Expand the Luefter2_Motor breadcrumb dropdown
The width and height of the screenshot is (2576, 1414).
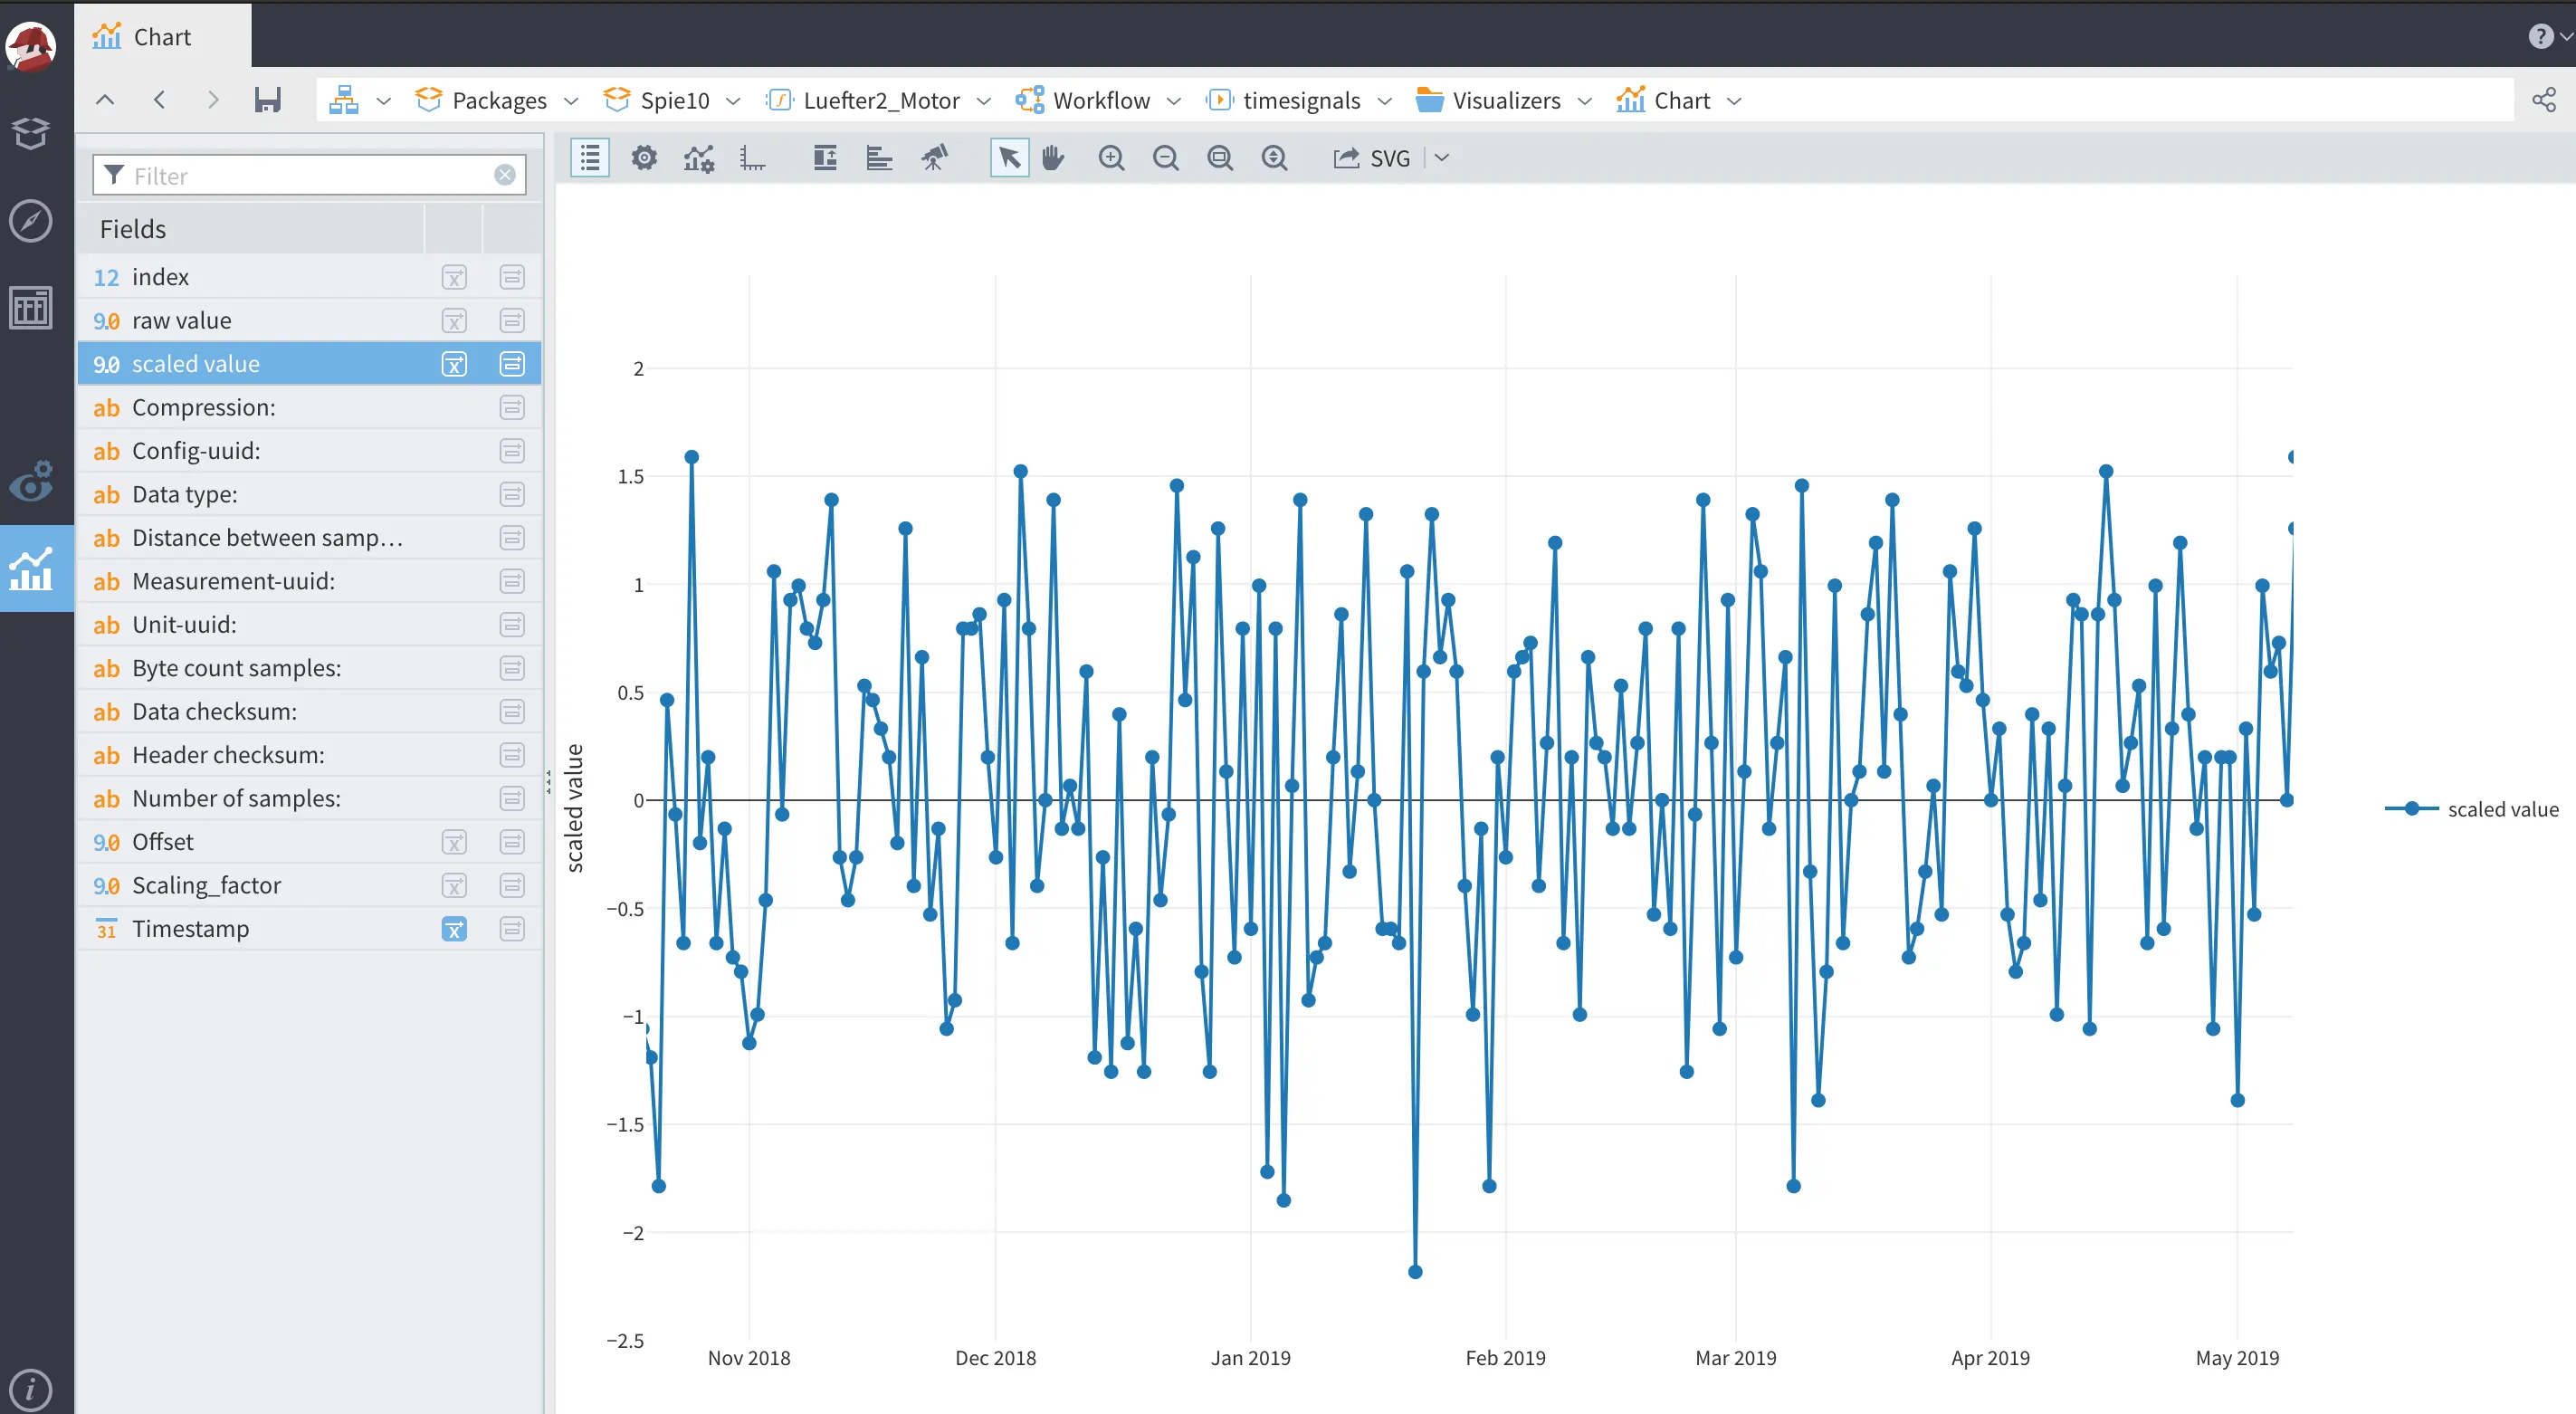pyautogui.click(x=984, y=101)
